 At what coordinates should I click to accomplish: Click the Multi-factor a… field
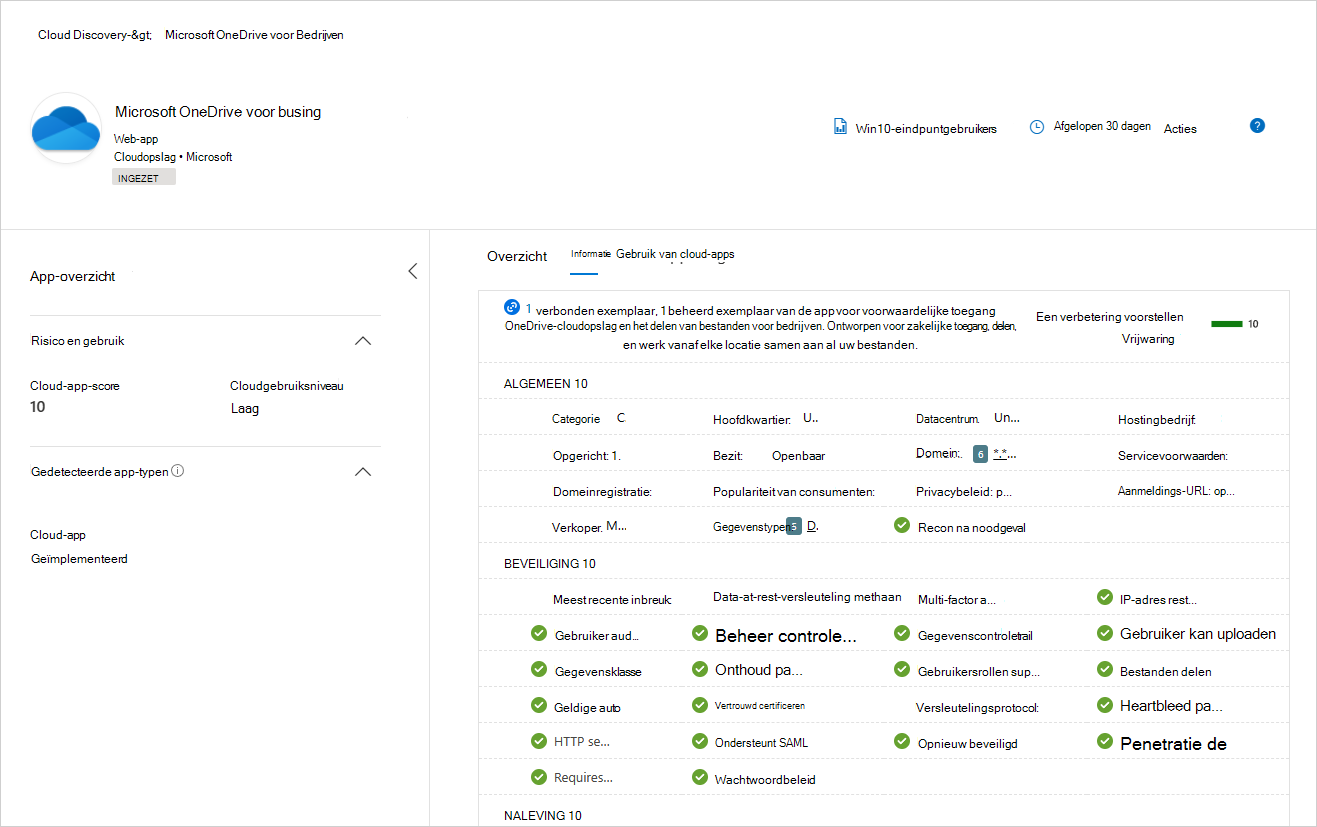pos(957,600)
